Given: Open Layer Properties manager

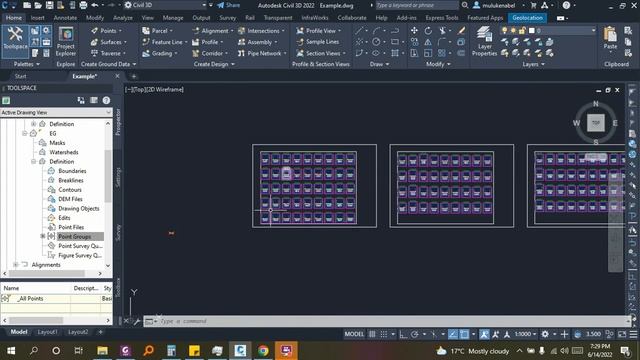Looking at the screenshot, I should click(x=484, y=41).
